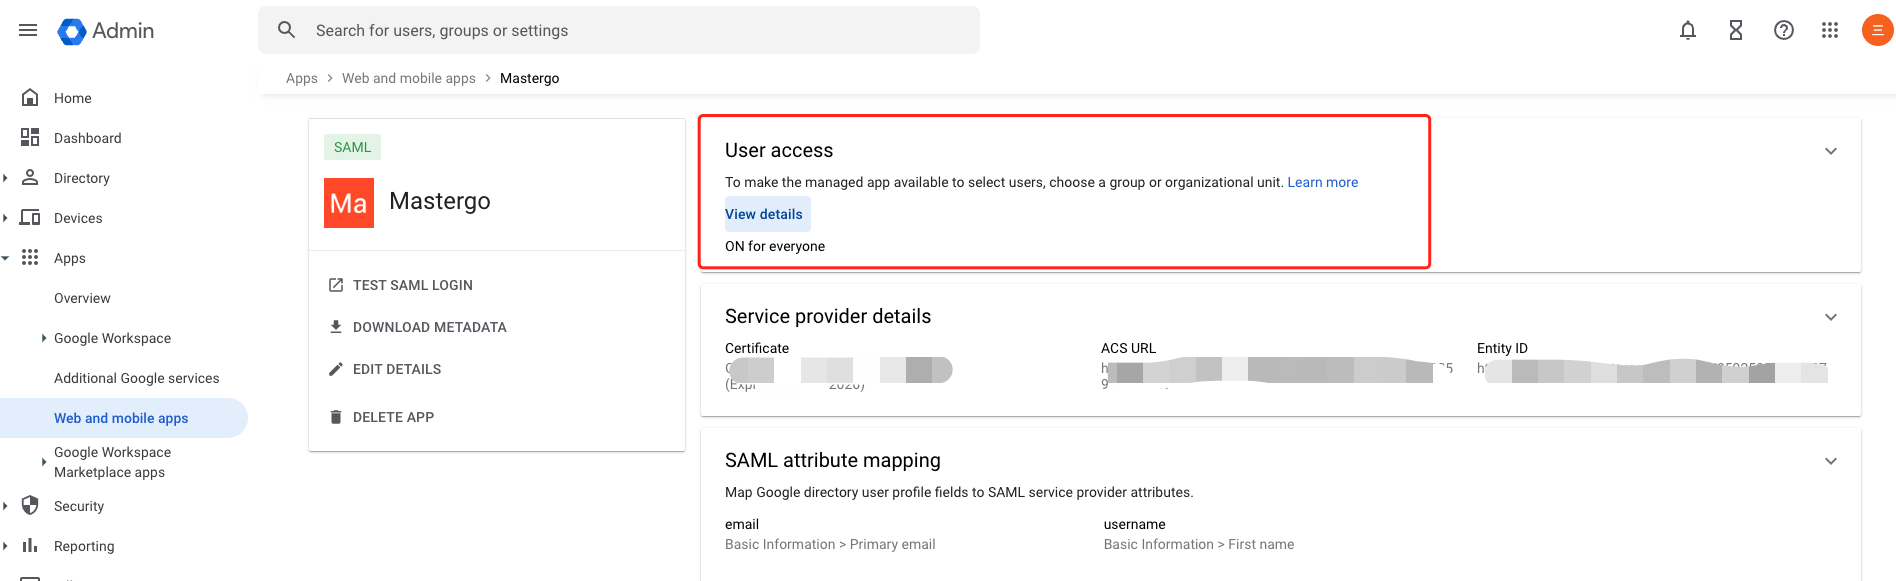1896x581 pixels.
Task: Click the Edit Details pencil icon
Action: (336, 369)
